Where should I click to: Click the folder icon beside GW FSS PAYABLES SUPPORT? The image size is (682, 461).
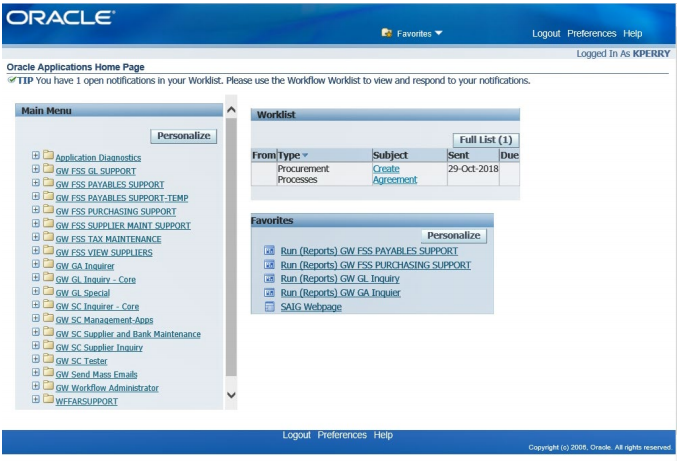(x=48, y=182)
